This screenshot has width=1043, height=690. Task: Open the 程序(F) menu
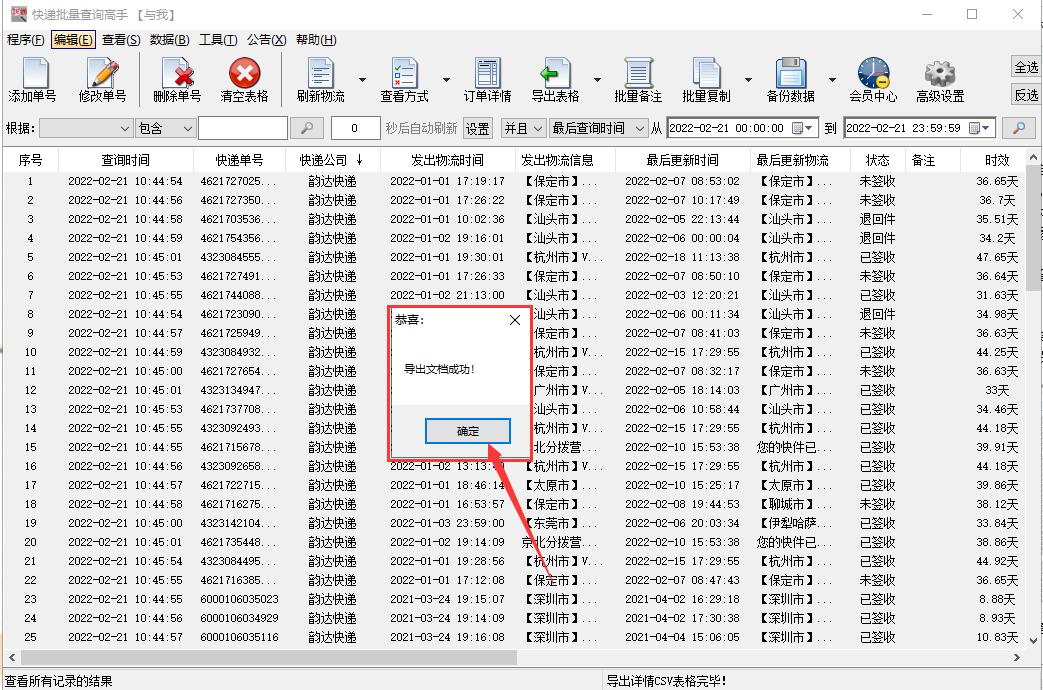(x=25, y=40)
